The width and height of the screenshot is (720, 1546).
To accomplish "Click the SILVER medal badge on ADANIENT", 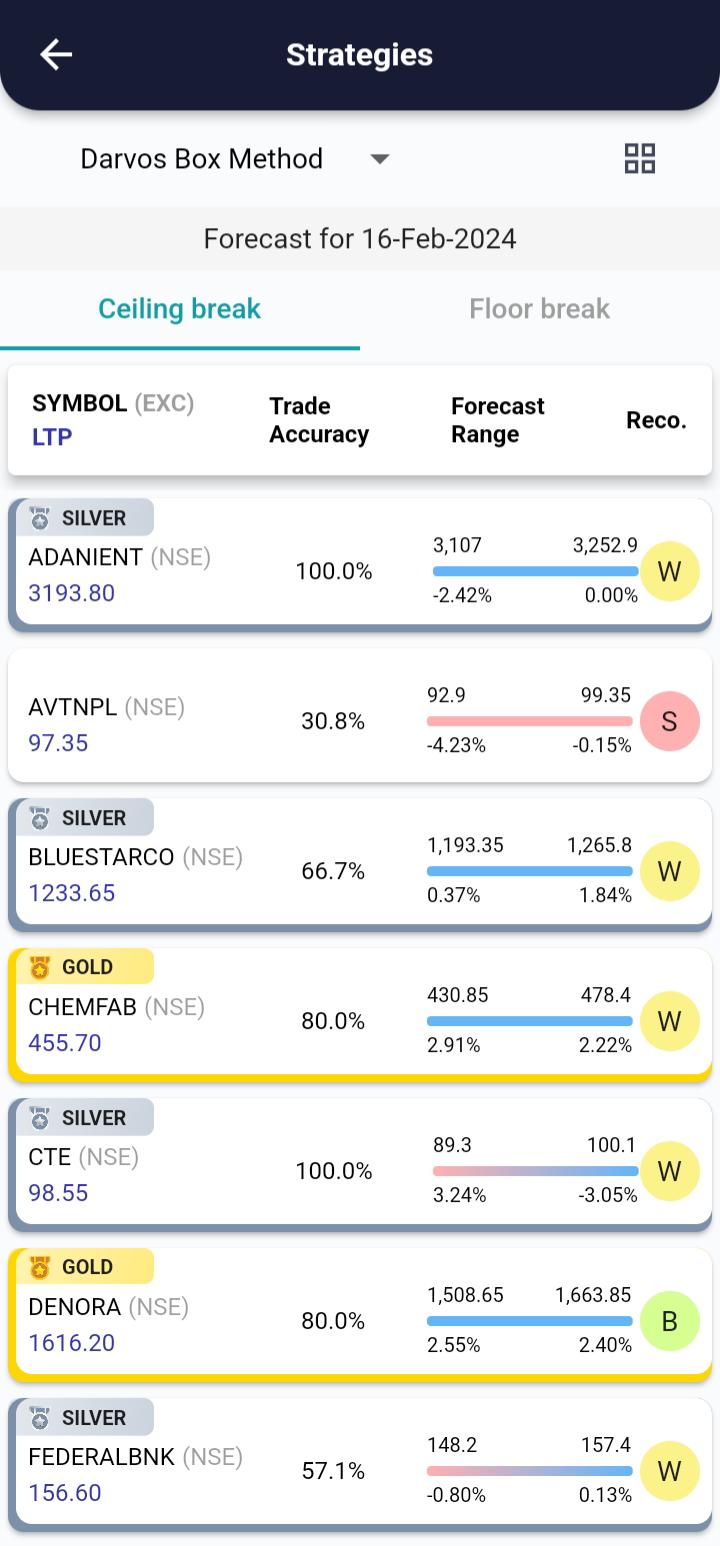I will pos(85,518).
